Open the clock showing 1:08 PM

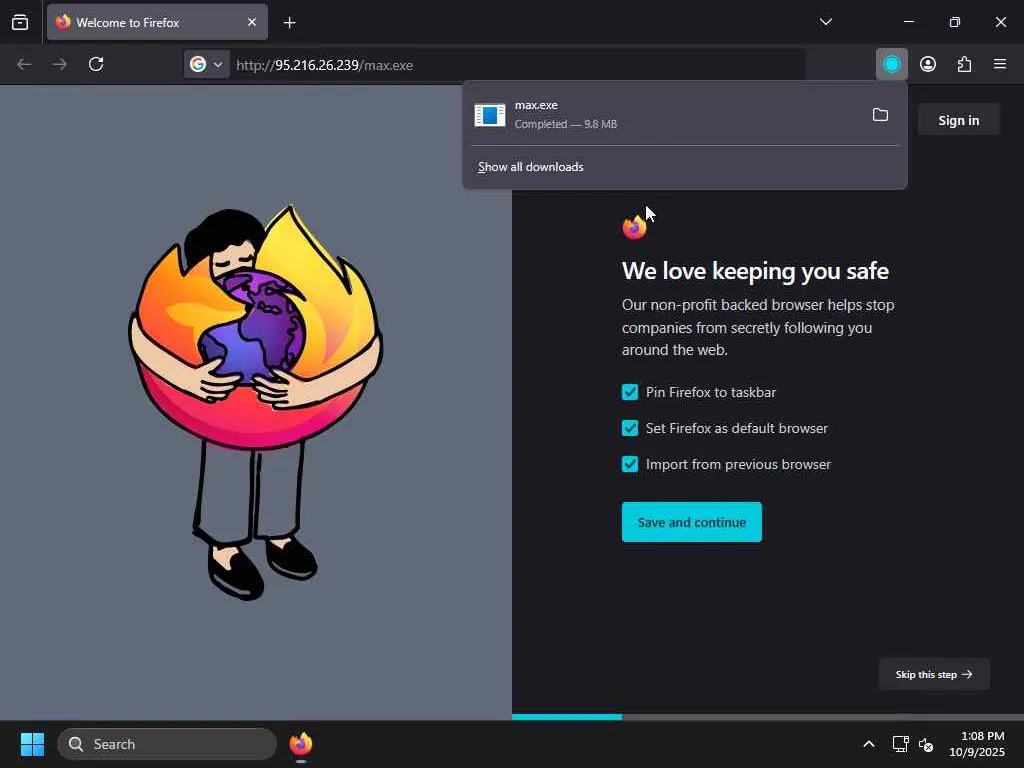pos(977,744)
